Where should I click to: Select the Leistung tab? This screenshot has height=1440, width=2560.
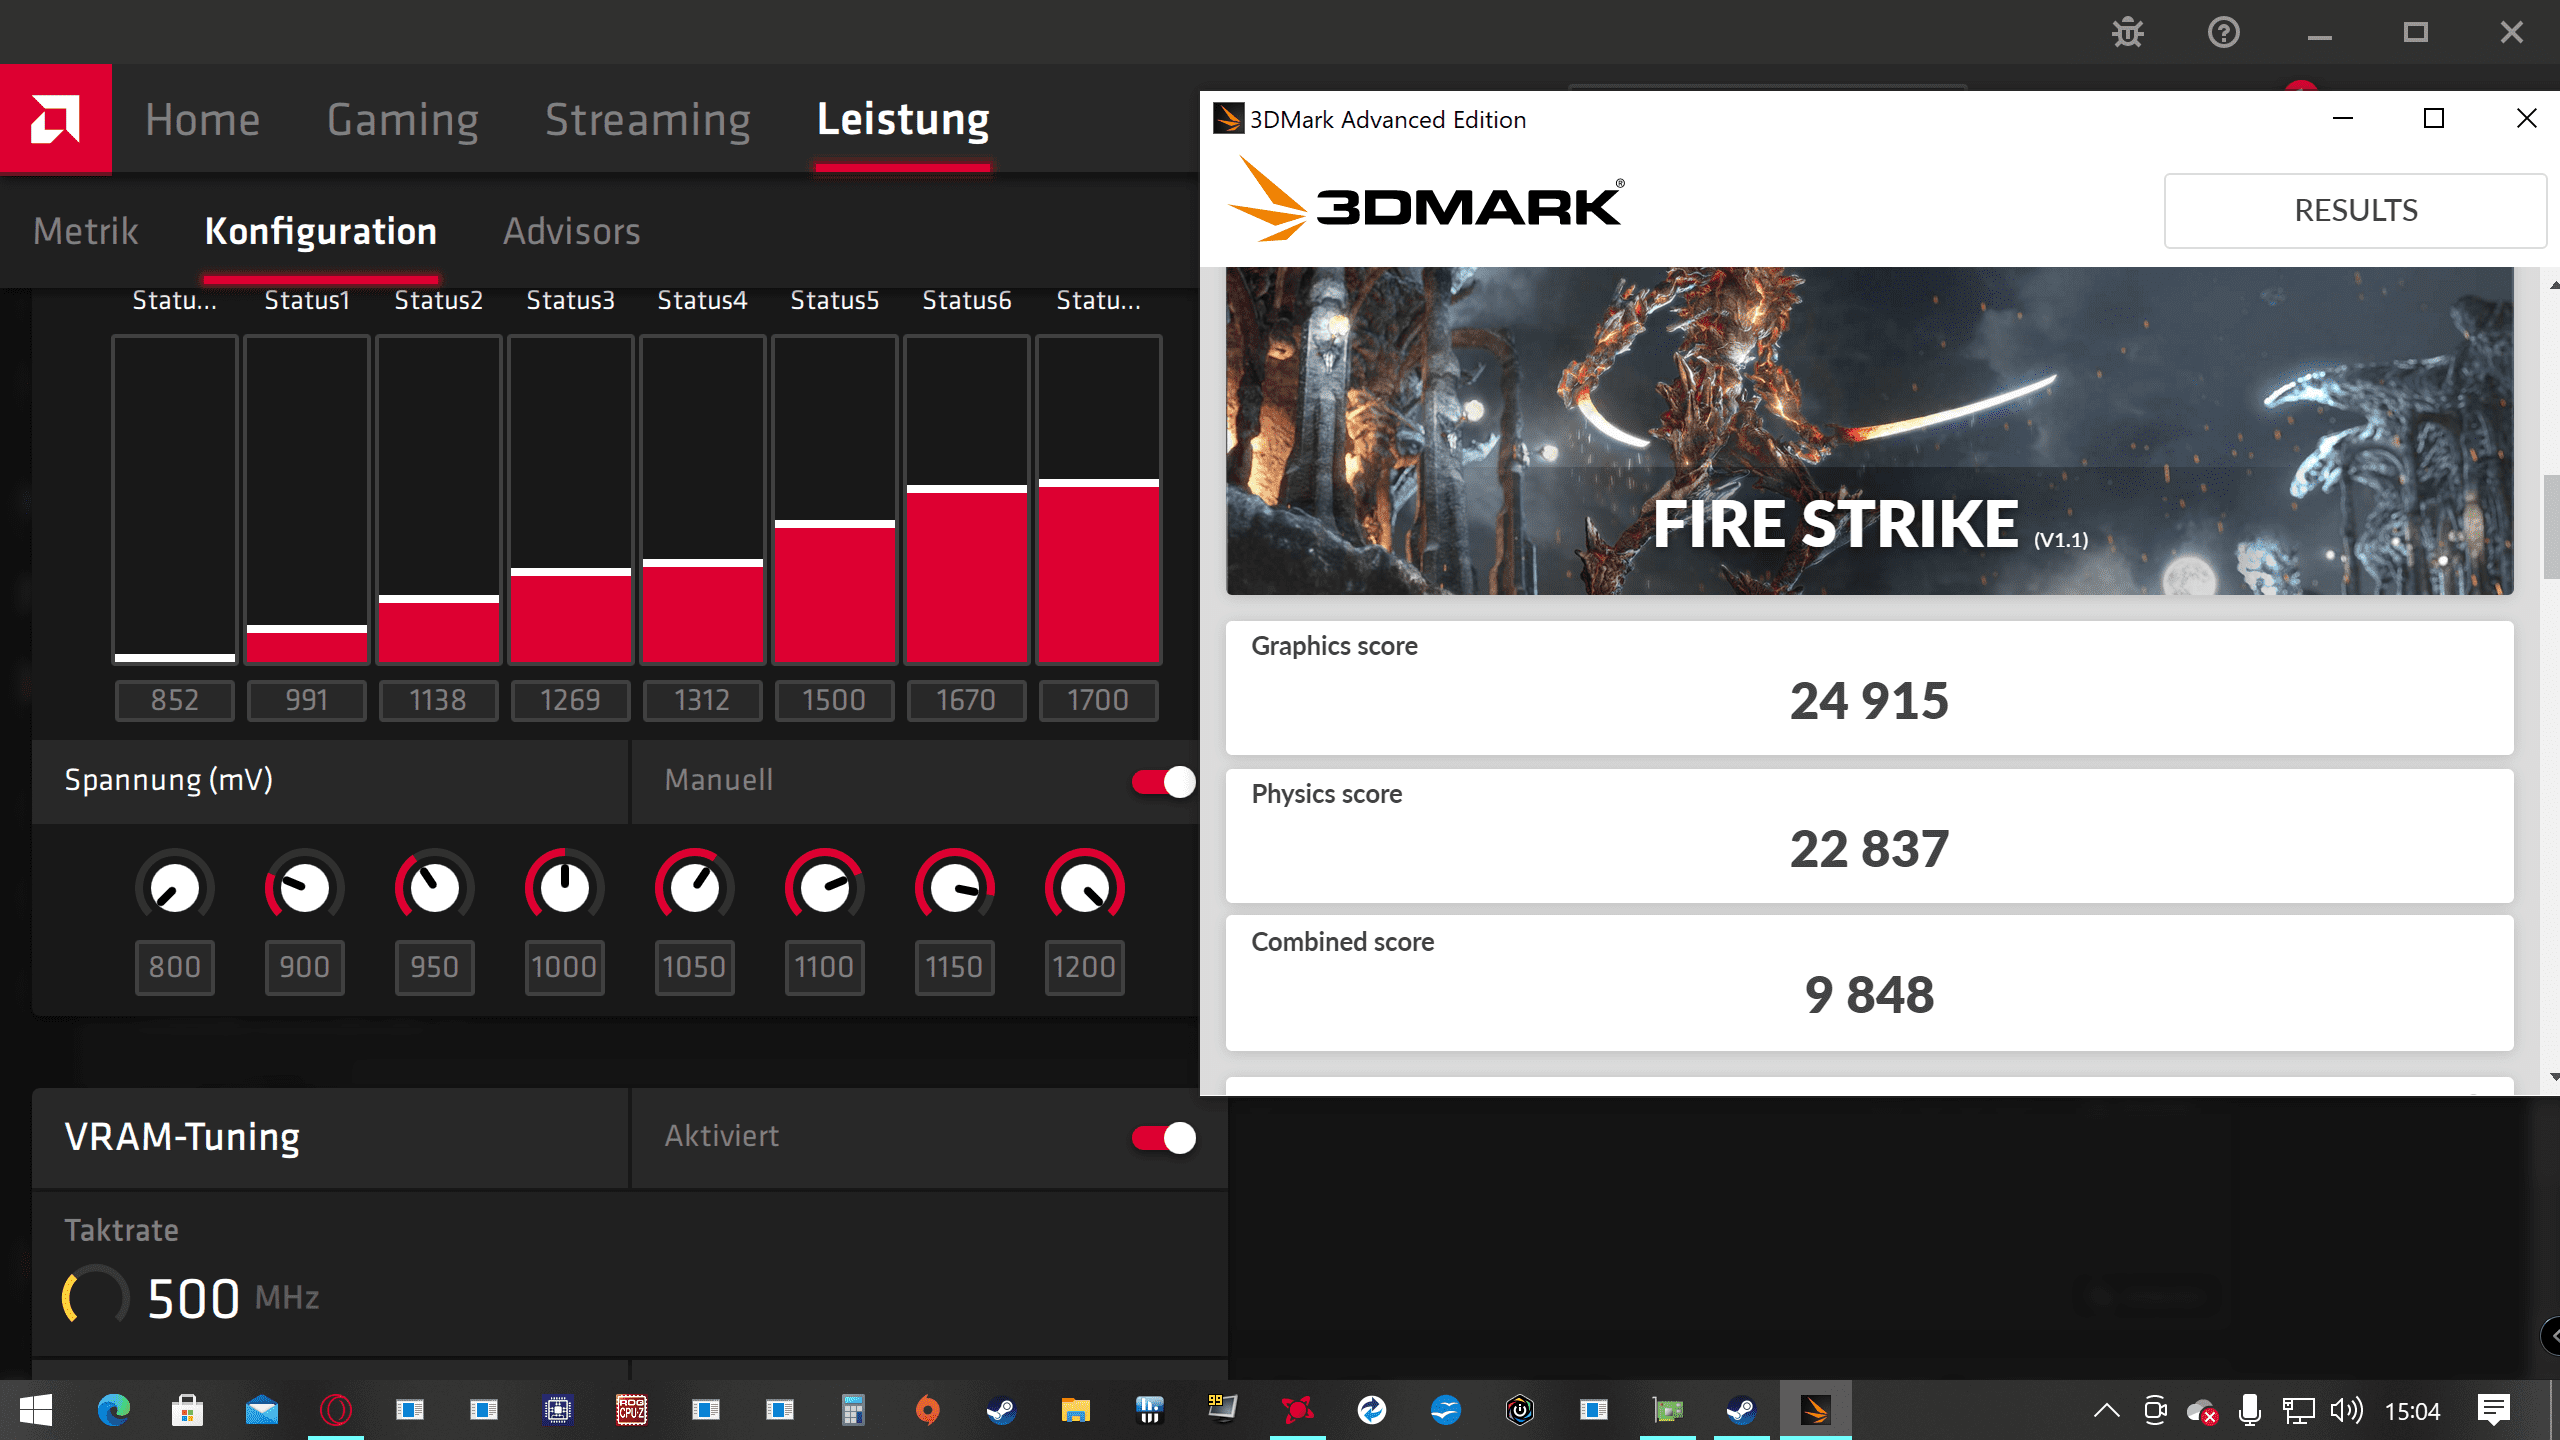[903, 119]
